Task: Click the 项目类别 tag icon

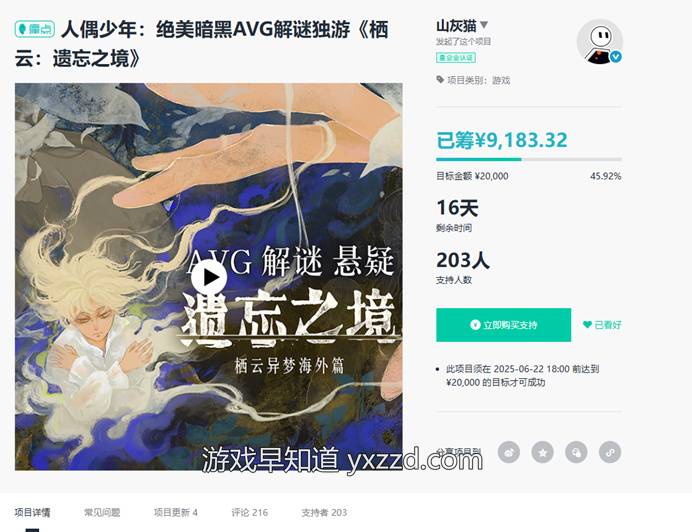Action: [x=440, y=79]
